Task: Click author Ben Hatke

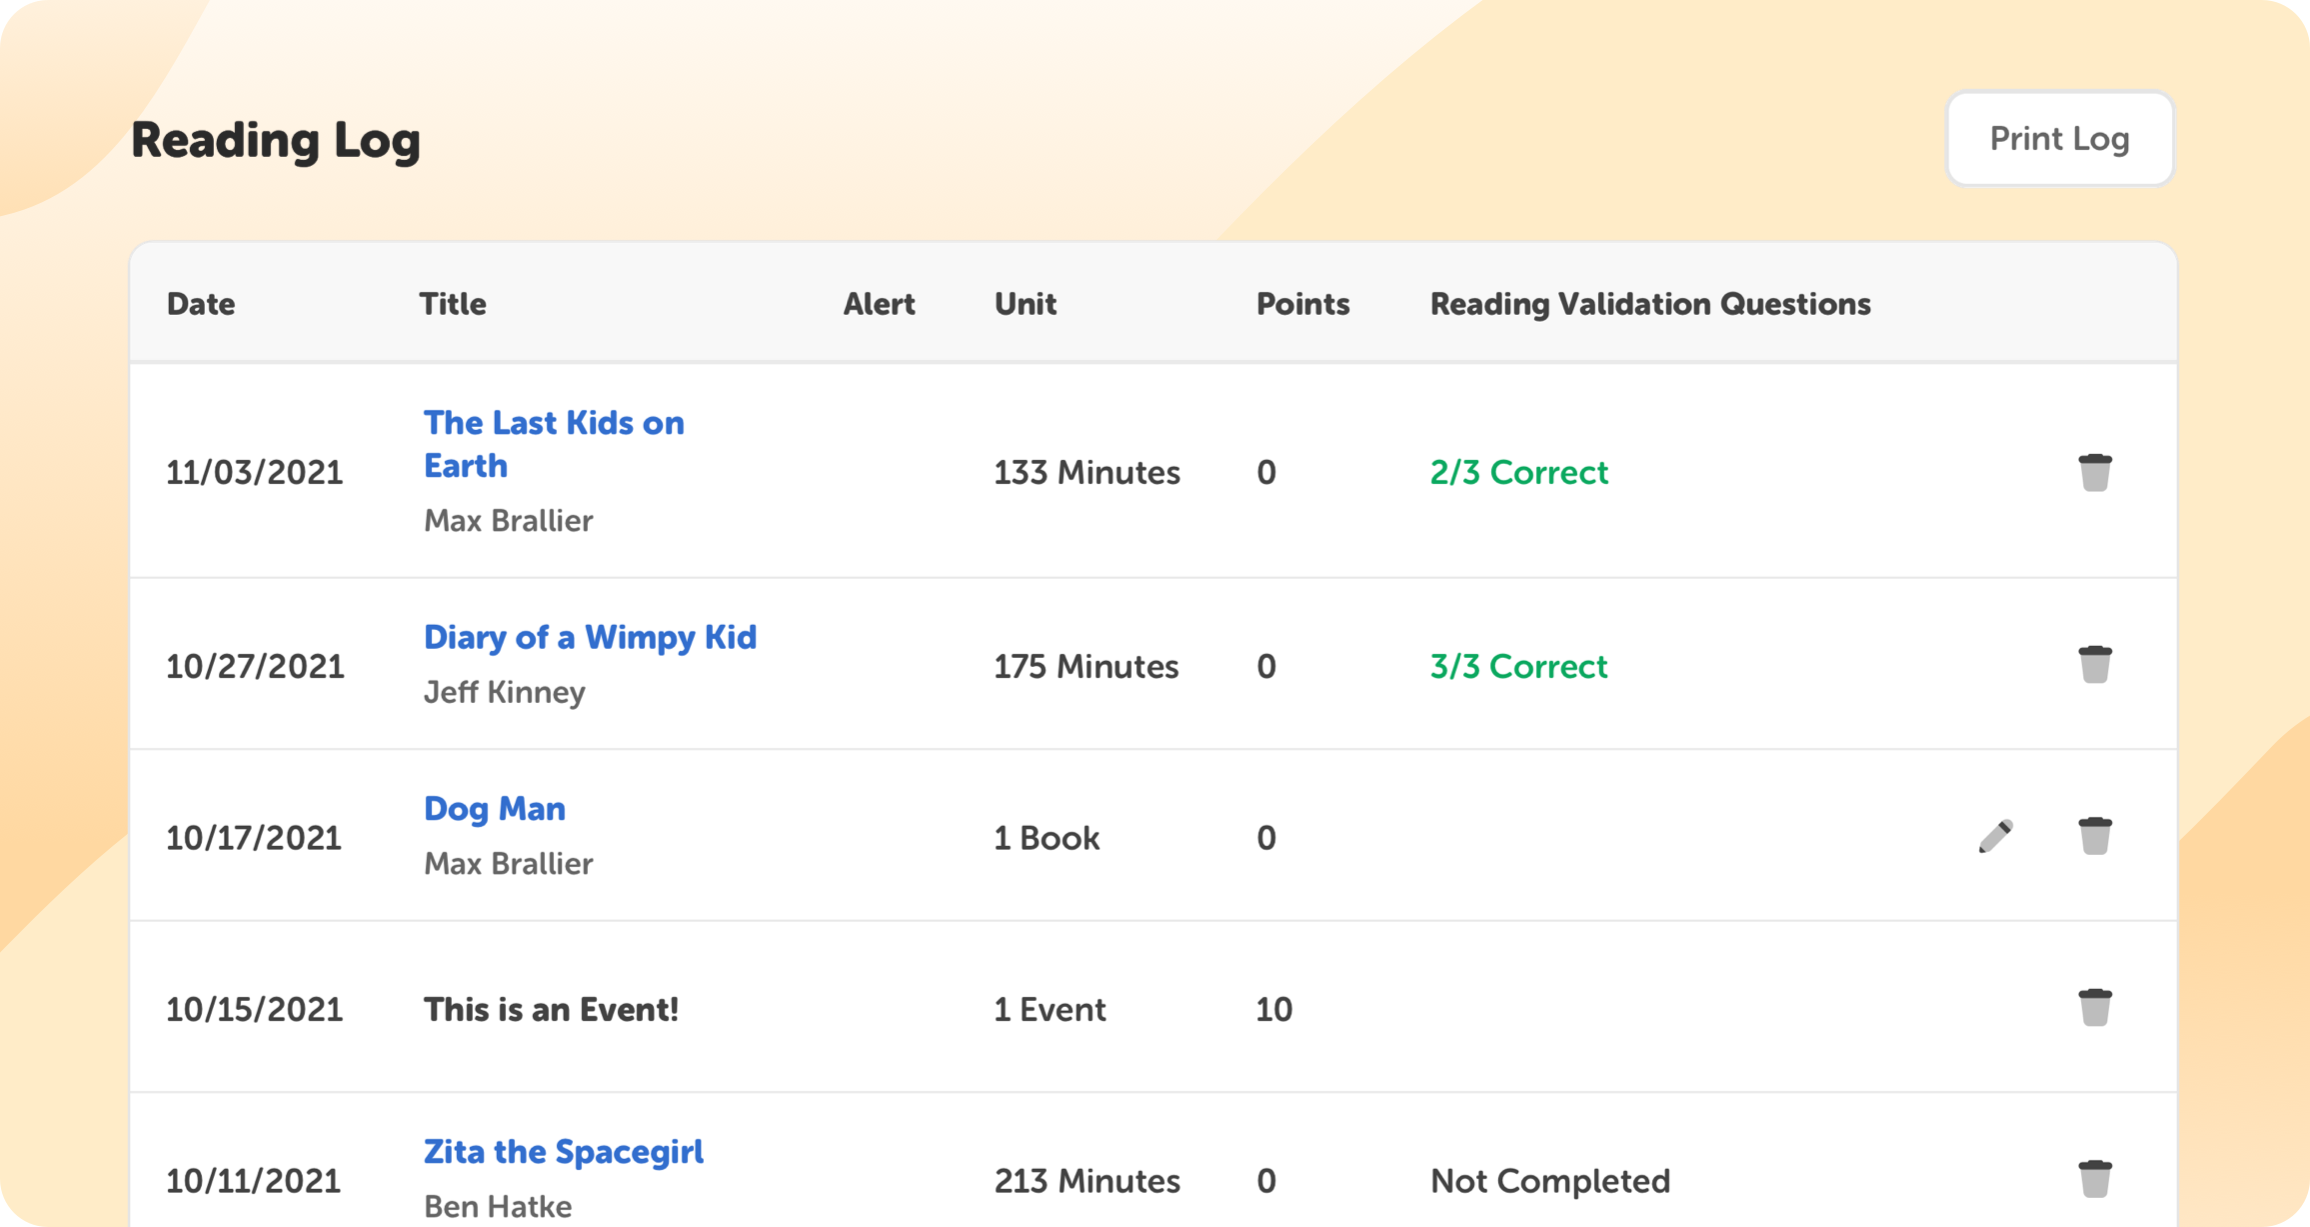Action: [x=498, y=1206]
